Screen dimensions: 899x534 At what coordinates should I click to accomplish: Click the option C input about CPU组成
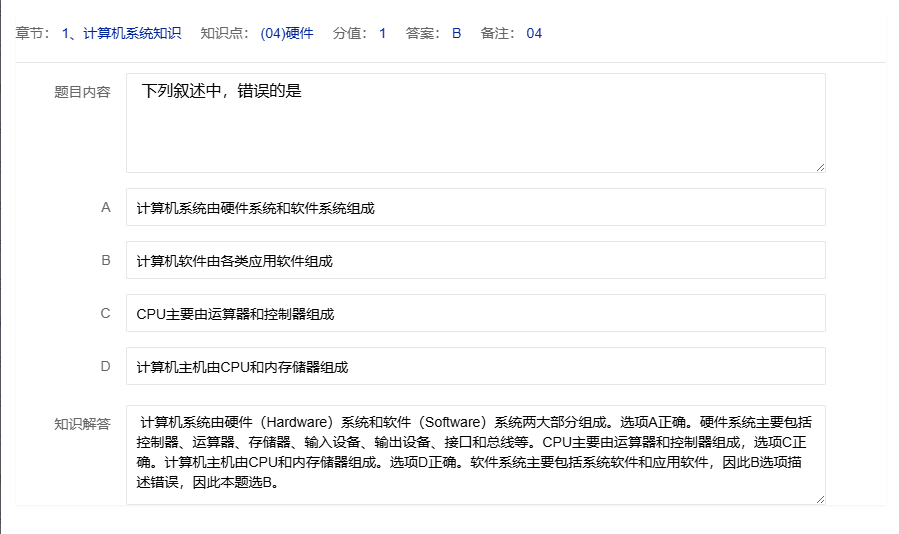click(x=475, y=314)
